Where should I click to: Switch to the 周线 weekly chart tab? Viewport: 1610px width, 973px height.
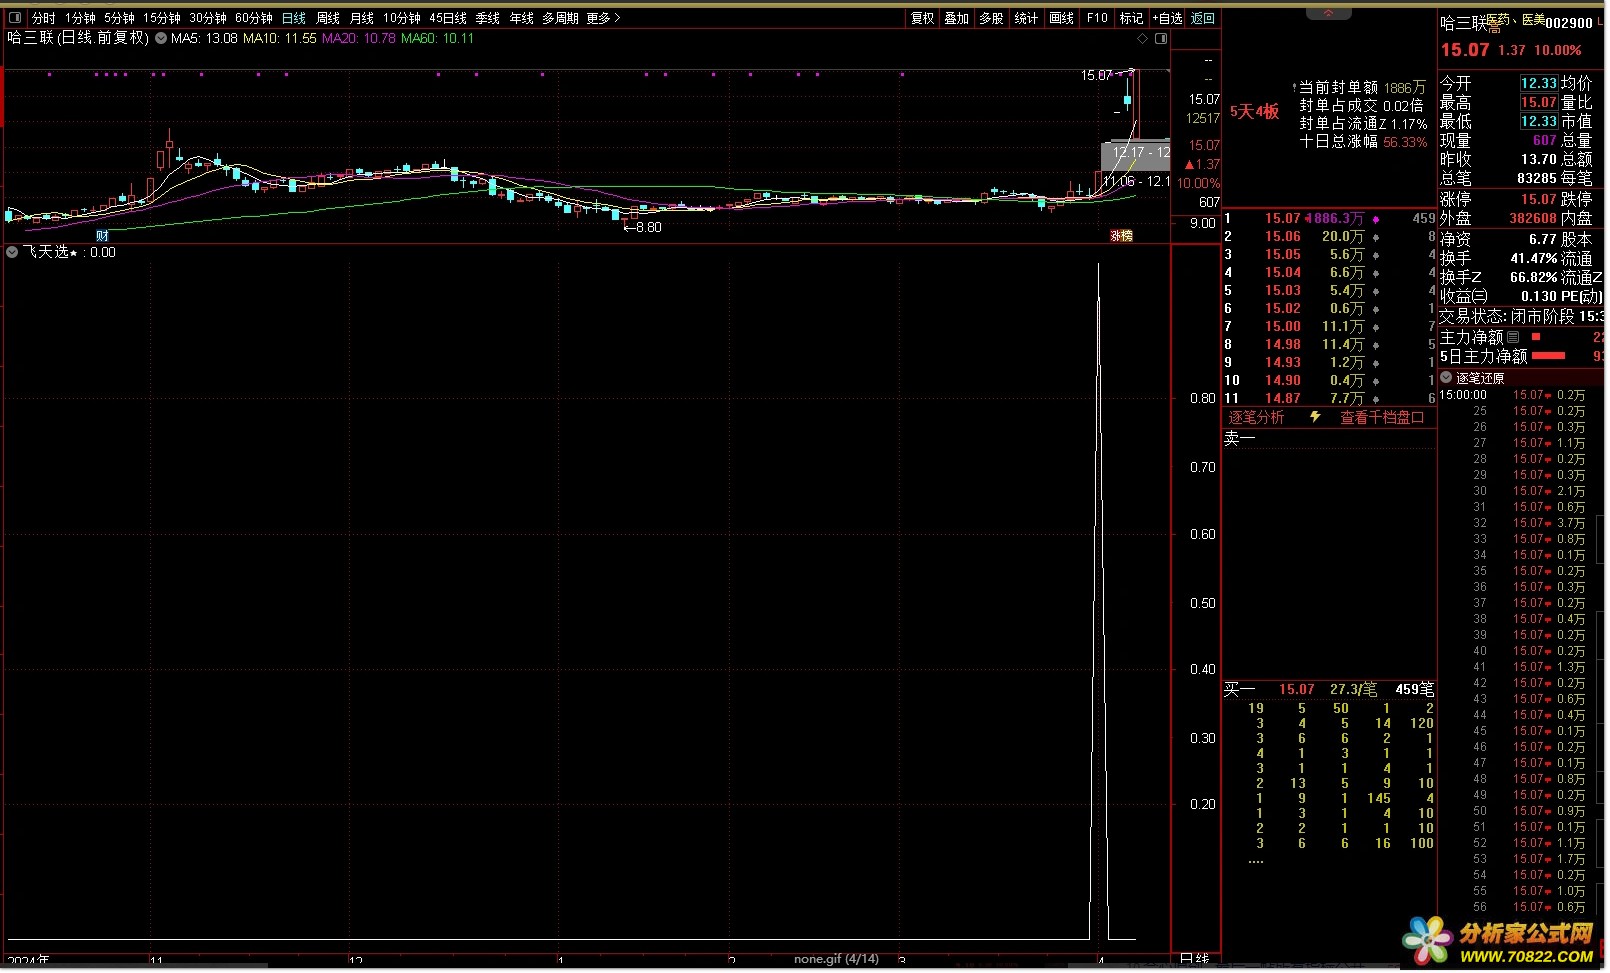click(x=328, y=18)
